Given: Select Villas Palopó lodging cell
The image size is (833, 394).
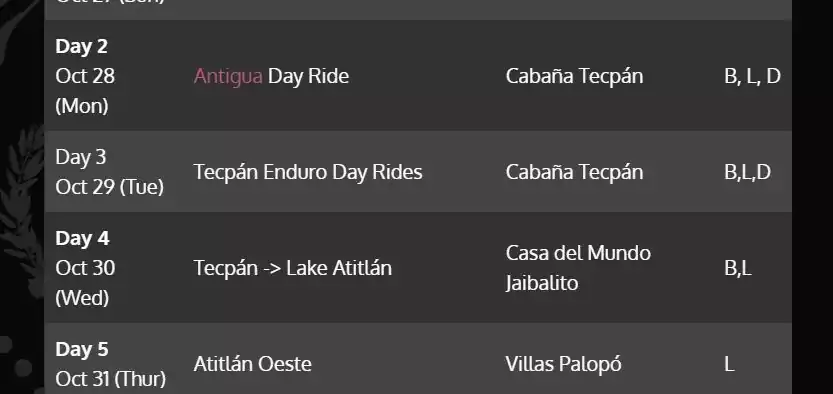Looking at the screenshot, I should [x=564, y=364].
